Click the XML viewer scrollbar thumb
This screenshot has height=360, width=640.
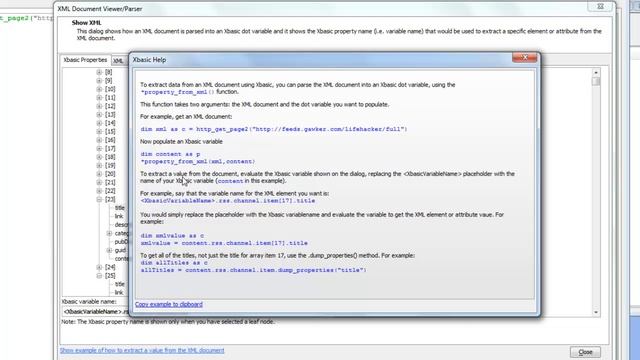pyautogui.click(x=596, y=81)
